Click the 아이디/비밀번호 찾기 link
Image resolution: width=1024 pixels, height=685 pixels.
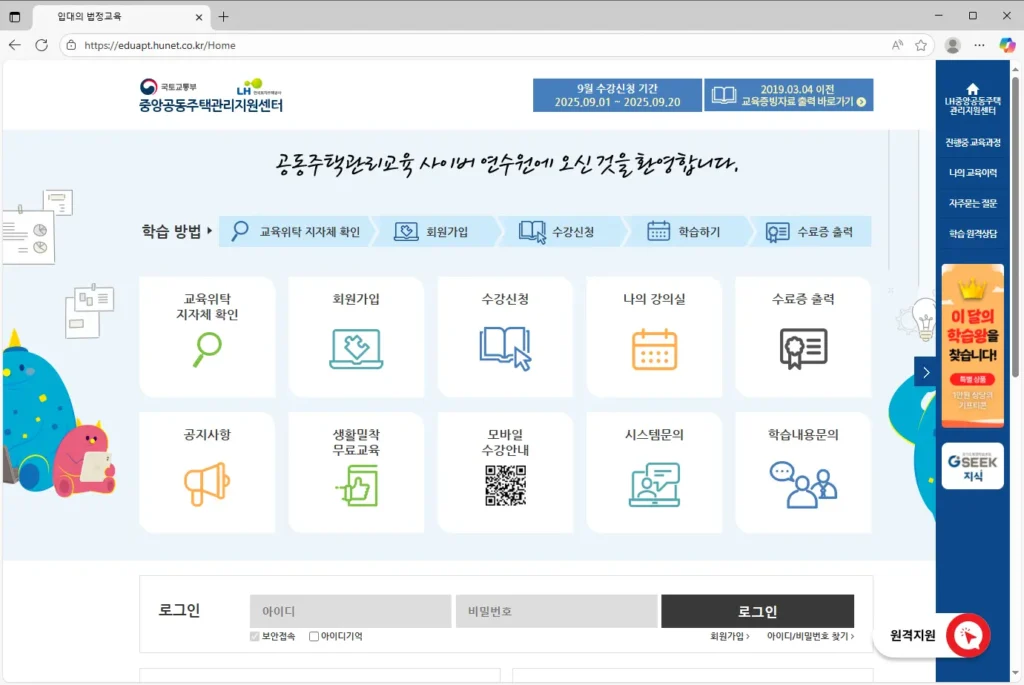pos(809,636)
